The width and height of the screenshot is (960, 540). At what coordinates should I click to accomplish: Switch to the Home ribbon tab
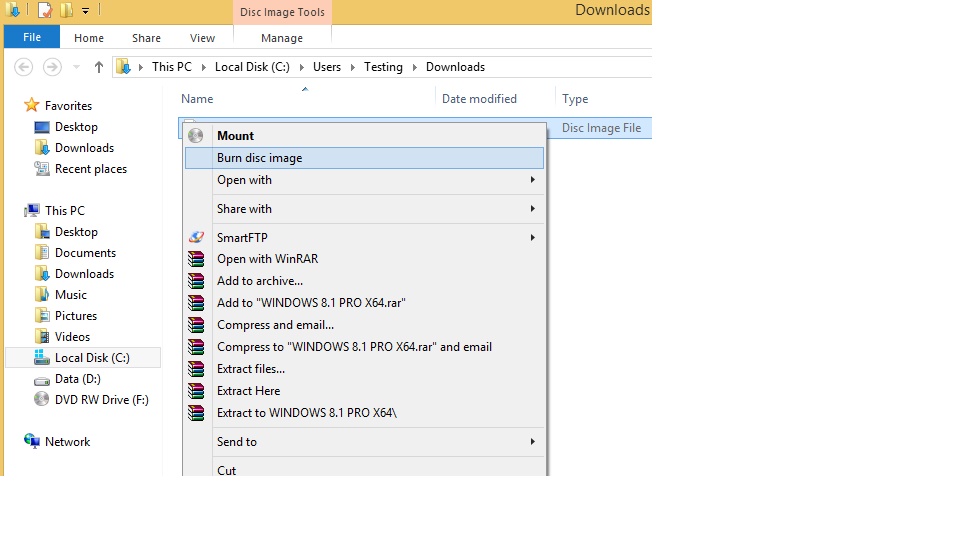pyautogui.click(x=89, y=38)
